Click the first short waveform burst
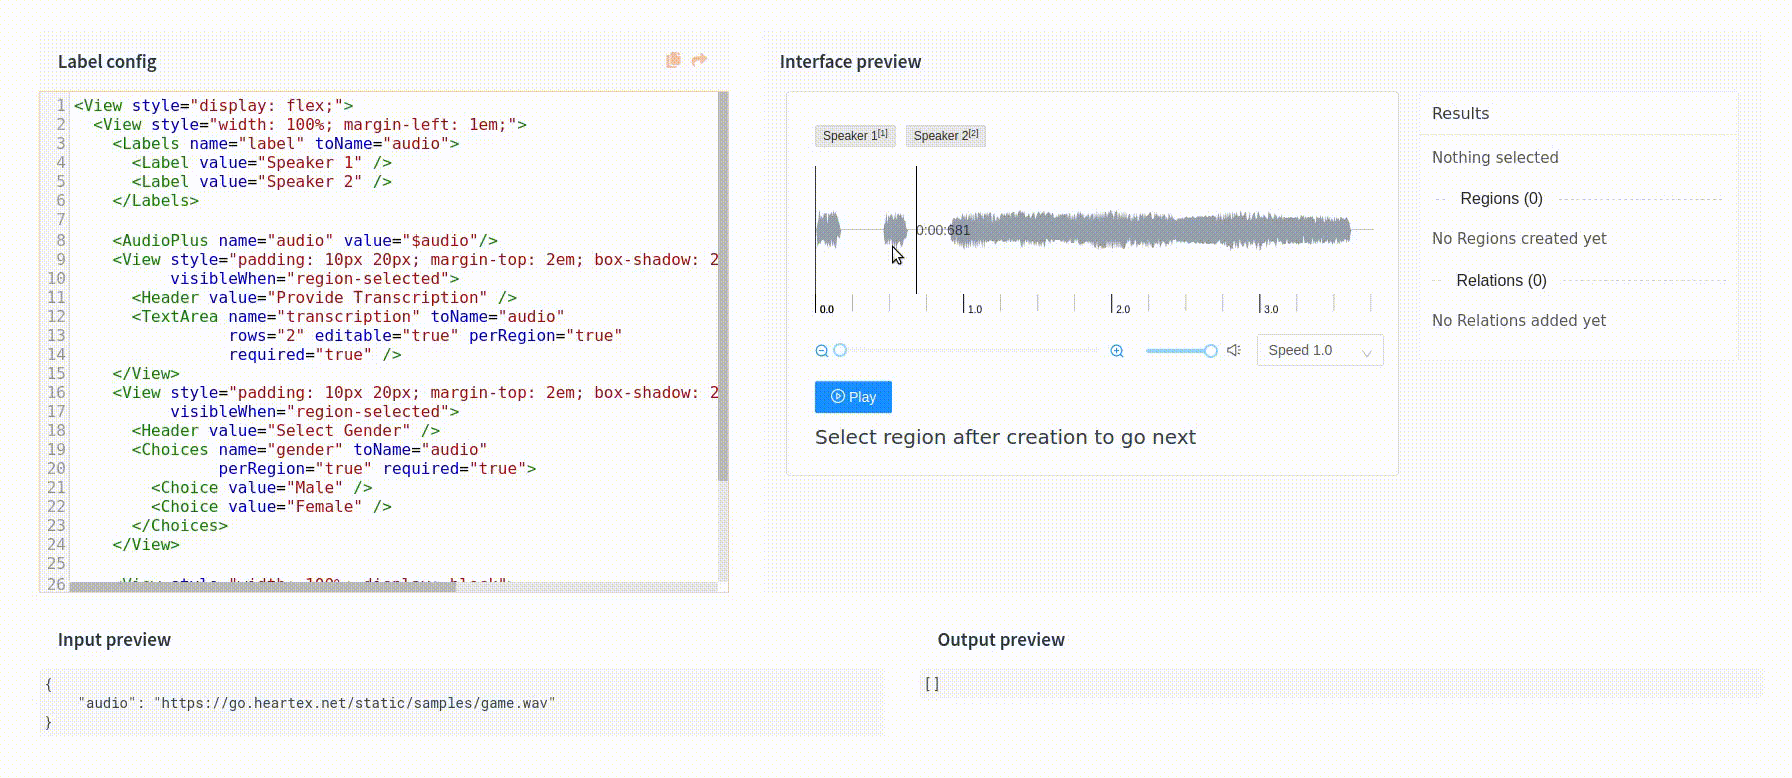 point(828,230)
